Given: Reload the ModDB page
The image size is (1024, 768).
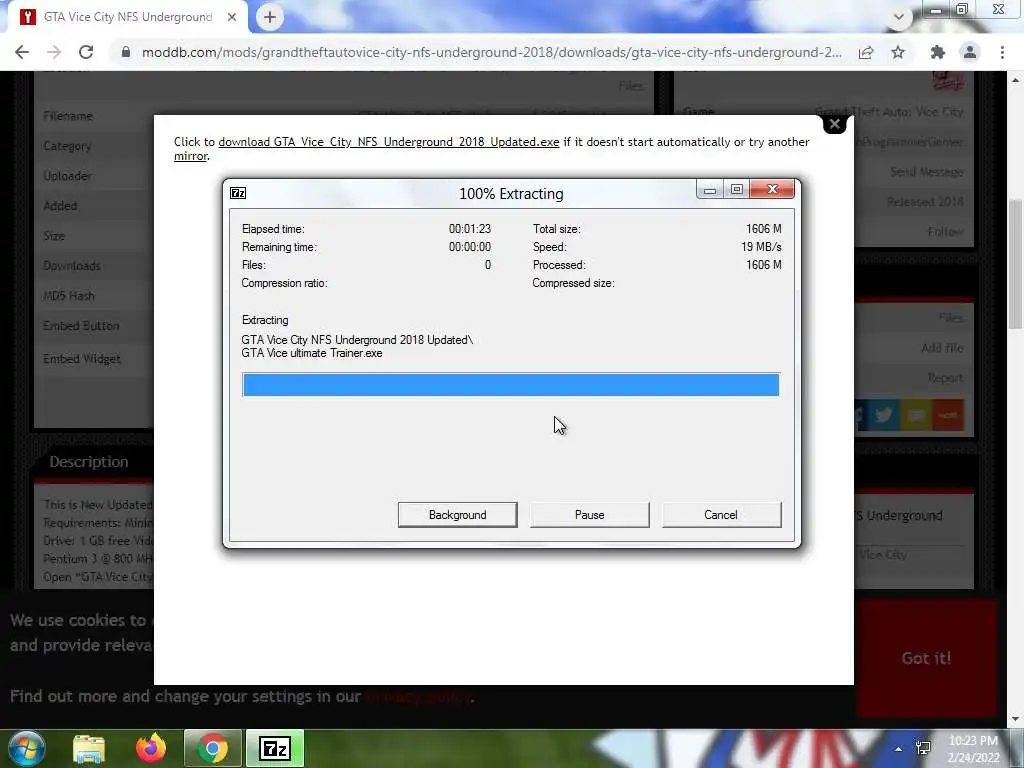Looking at the screenshot, I should click(x=86, y=52).
